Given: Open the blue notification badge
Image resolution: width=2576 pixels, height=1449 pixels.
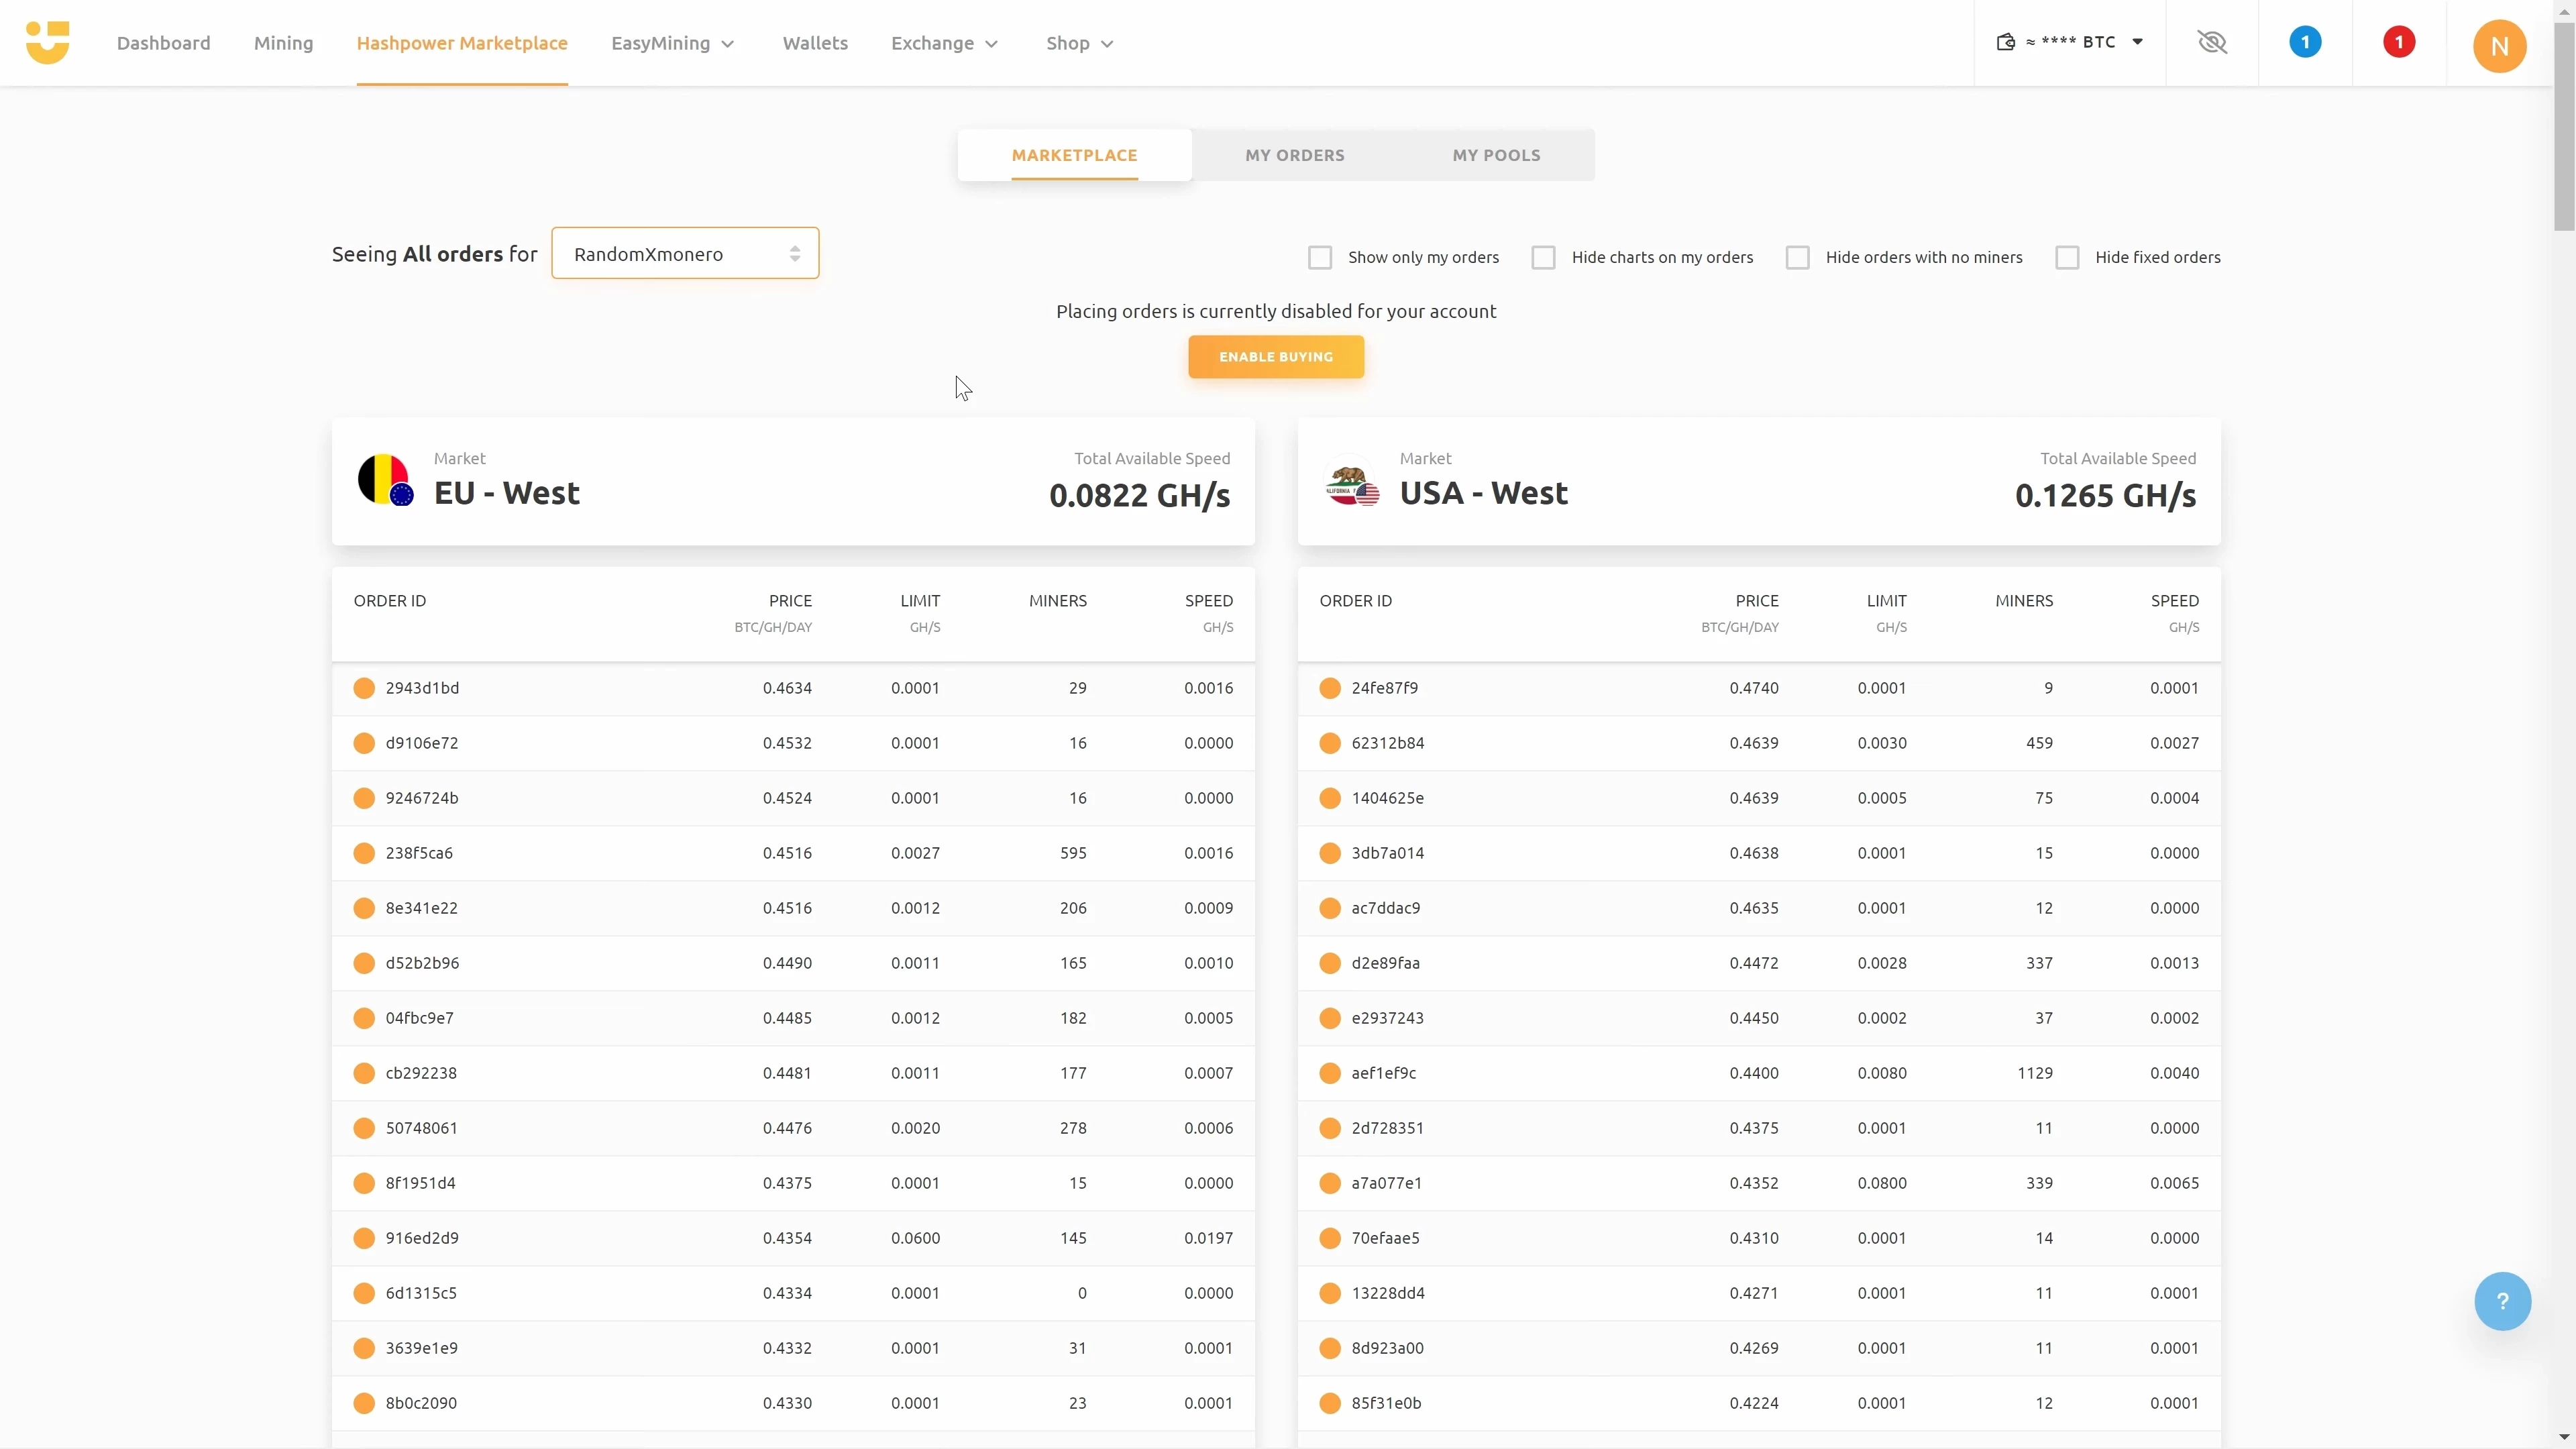Looking at the screenshot, I should [x=2305, y=42].
